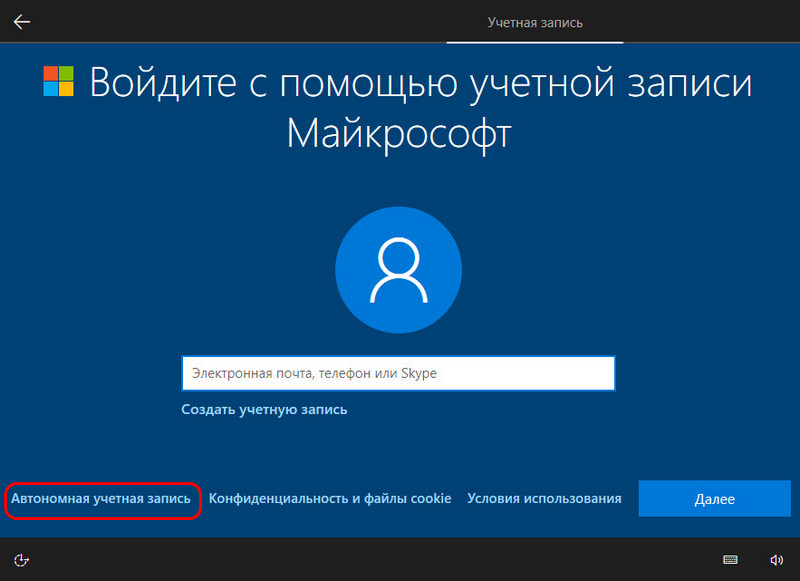Focus the email, phone or Skype field
Image resolution: width=800 pixels, height=581 pixels.
(x=398, y=373)
